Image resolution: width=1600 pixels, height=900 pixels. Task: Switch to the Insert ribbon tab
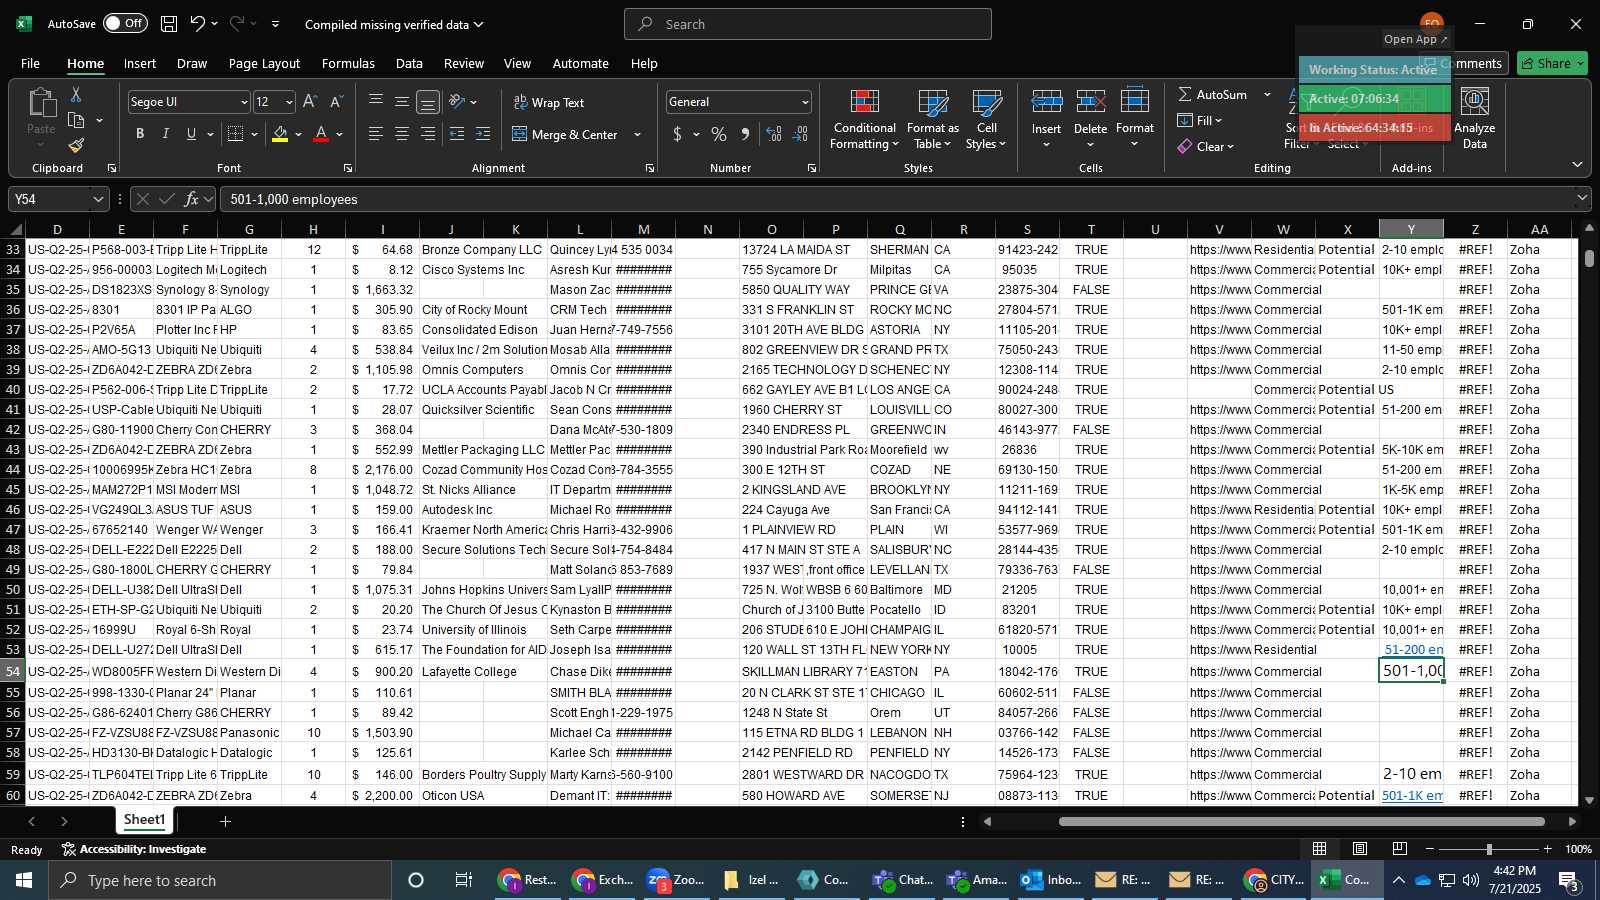coord(140,63)
